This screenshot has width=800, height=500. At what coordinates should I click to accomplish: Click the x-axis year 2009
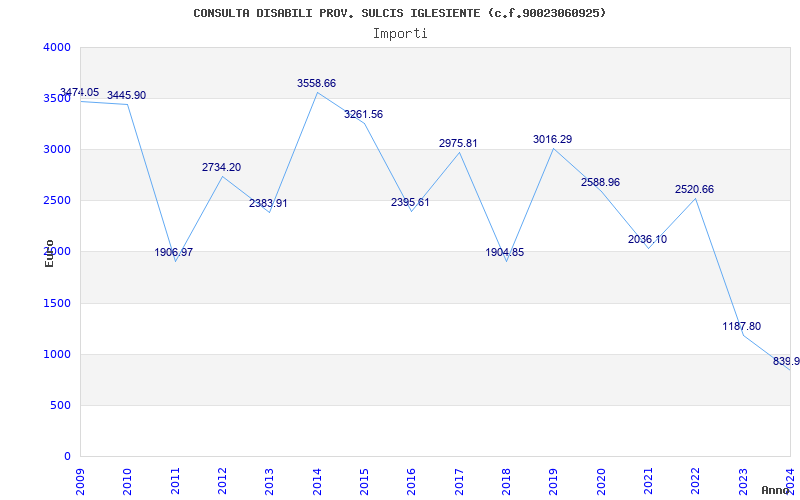[x=80, y=482]
